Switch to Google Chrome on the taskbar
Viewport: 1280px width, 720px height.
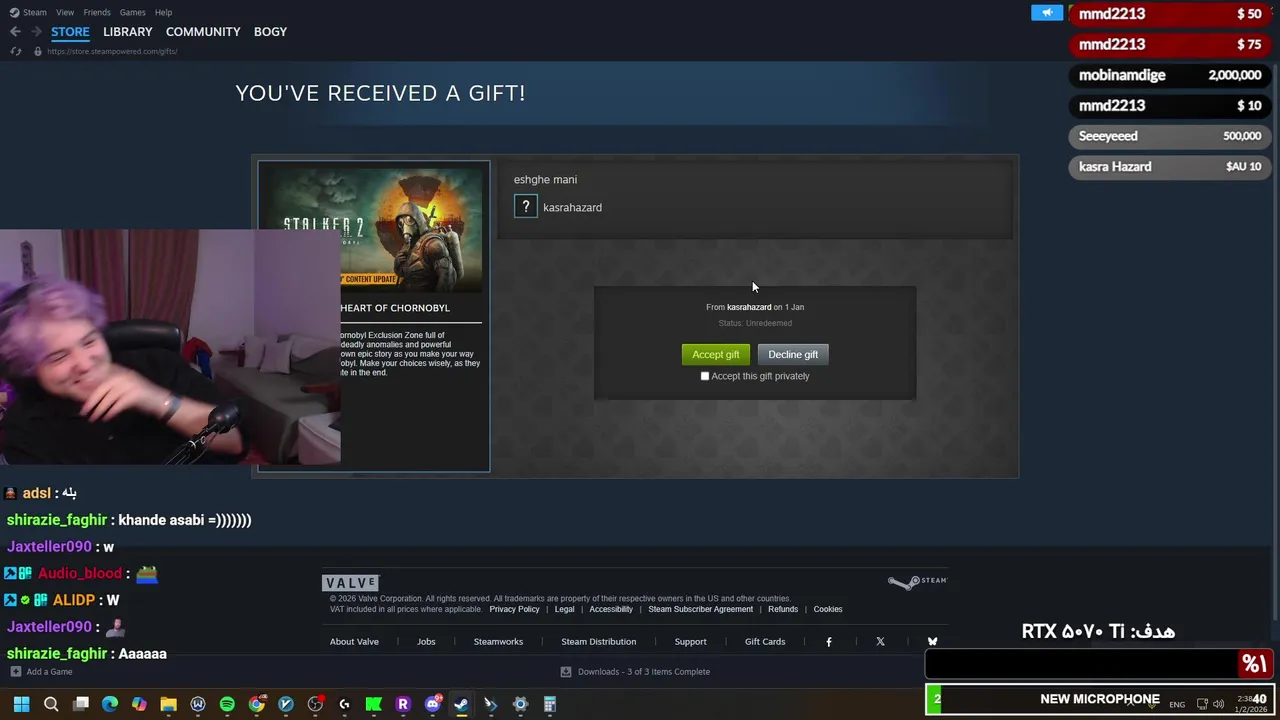[257, 704]
